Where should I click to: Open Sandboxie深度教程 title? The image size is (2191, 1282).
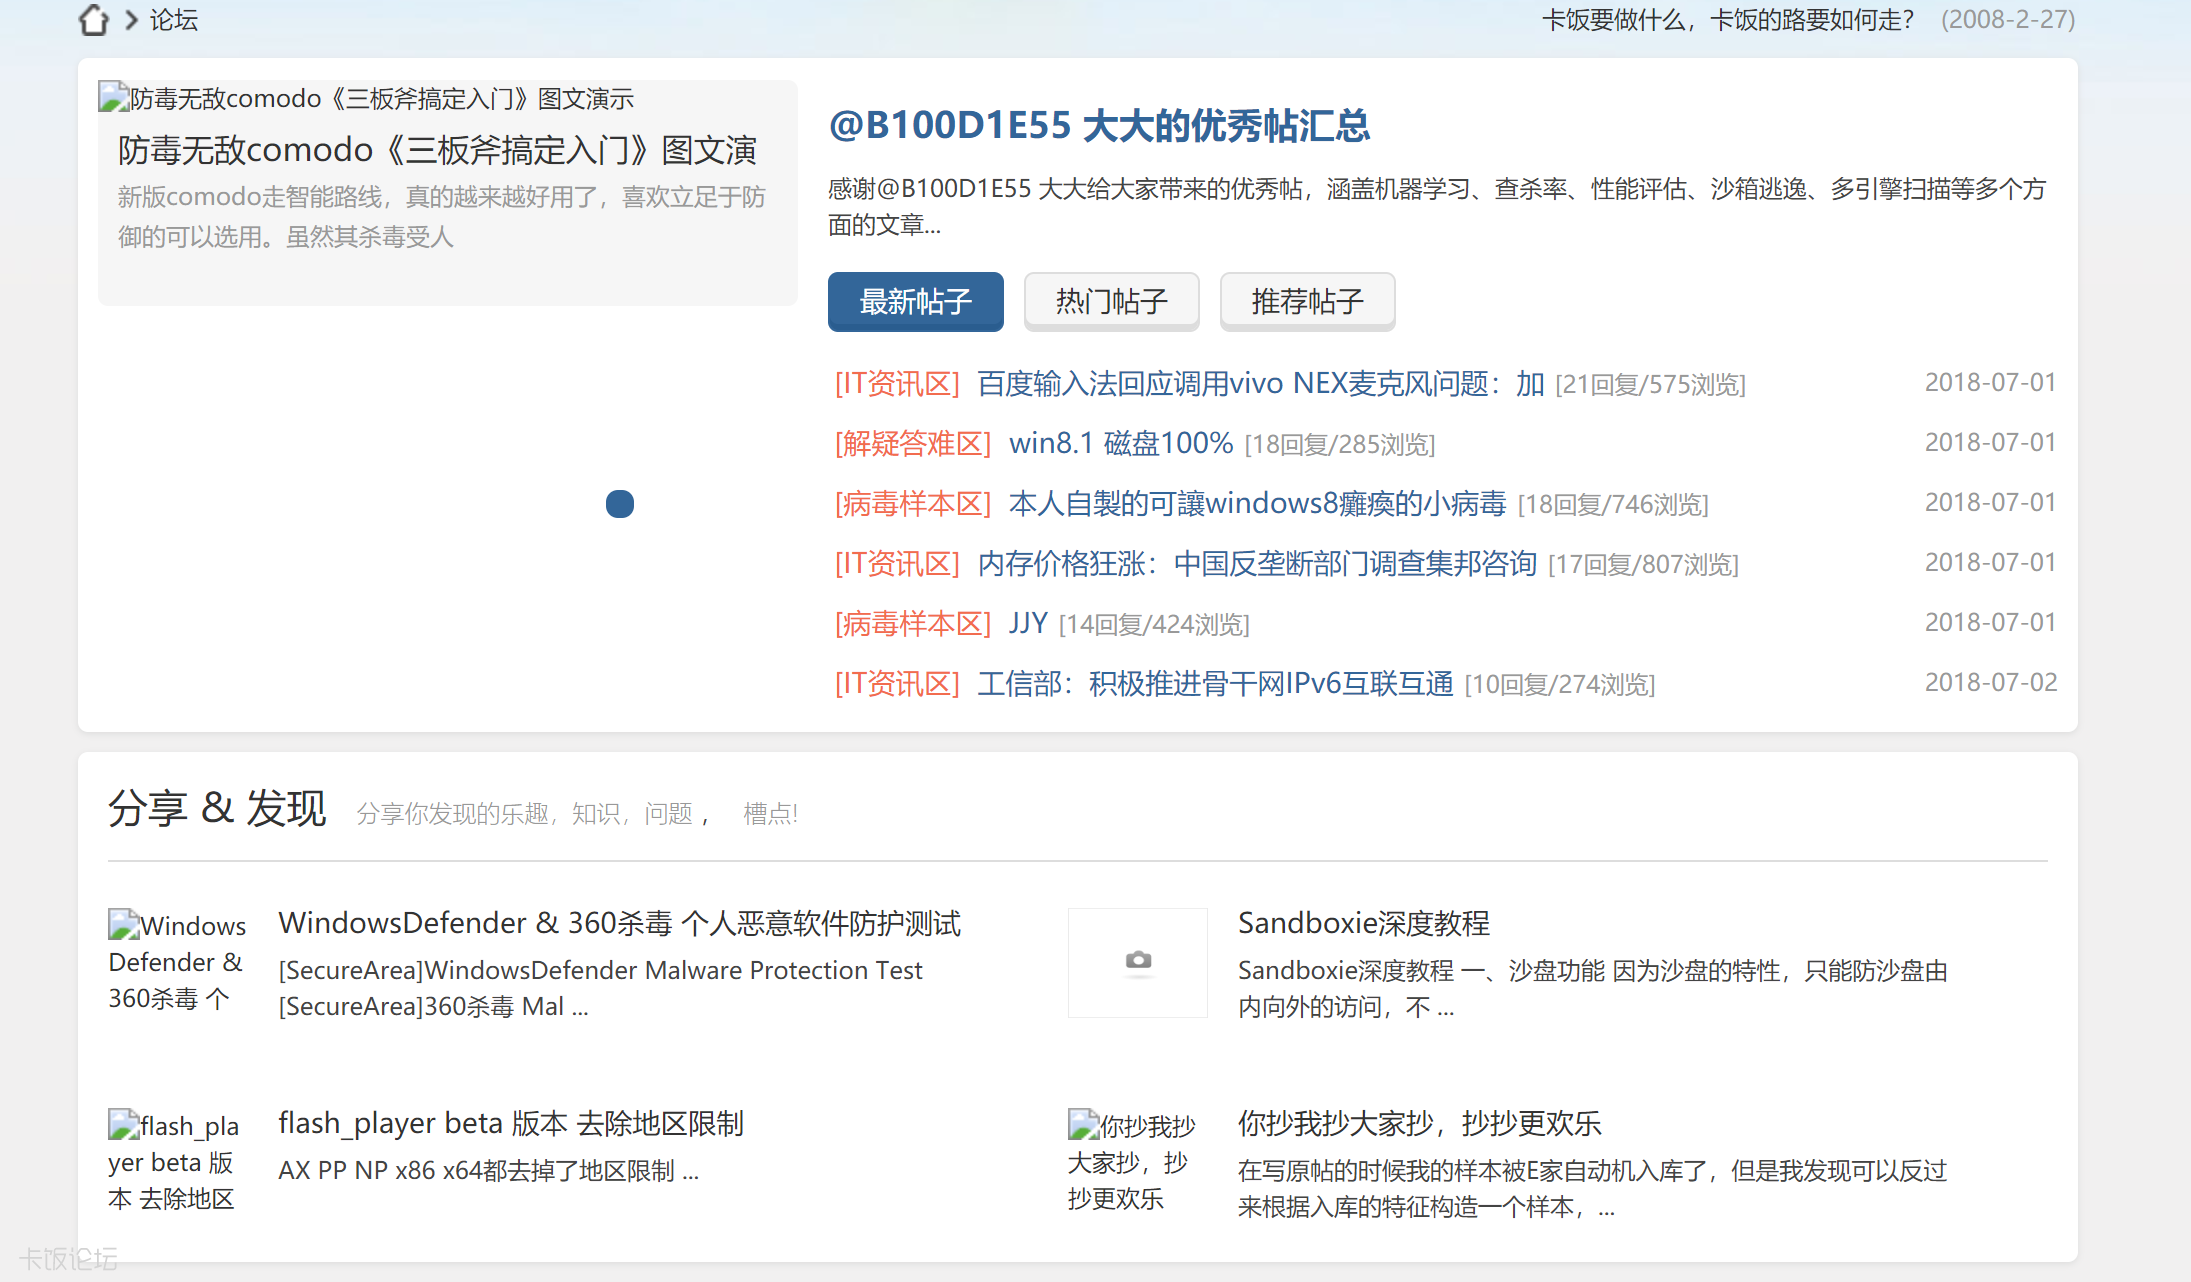point(1364,923)
